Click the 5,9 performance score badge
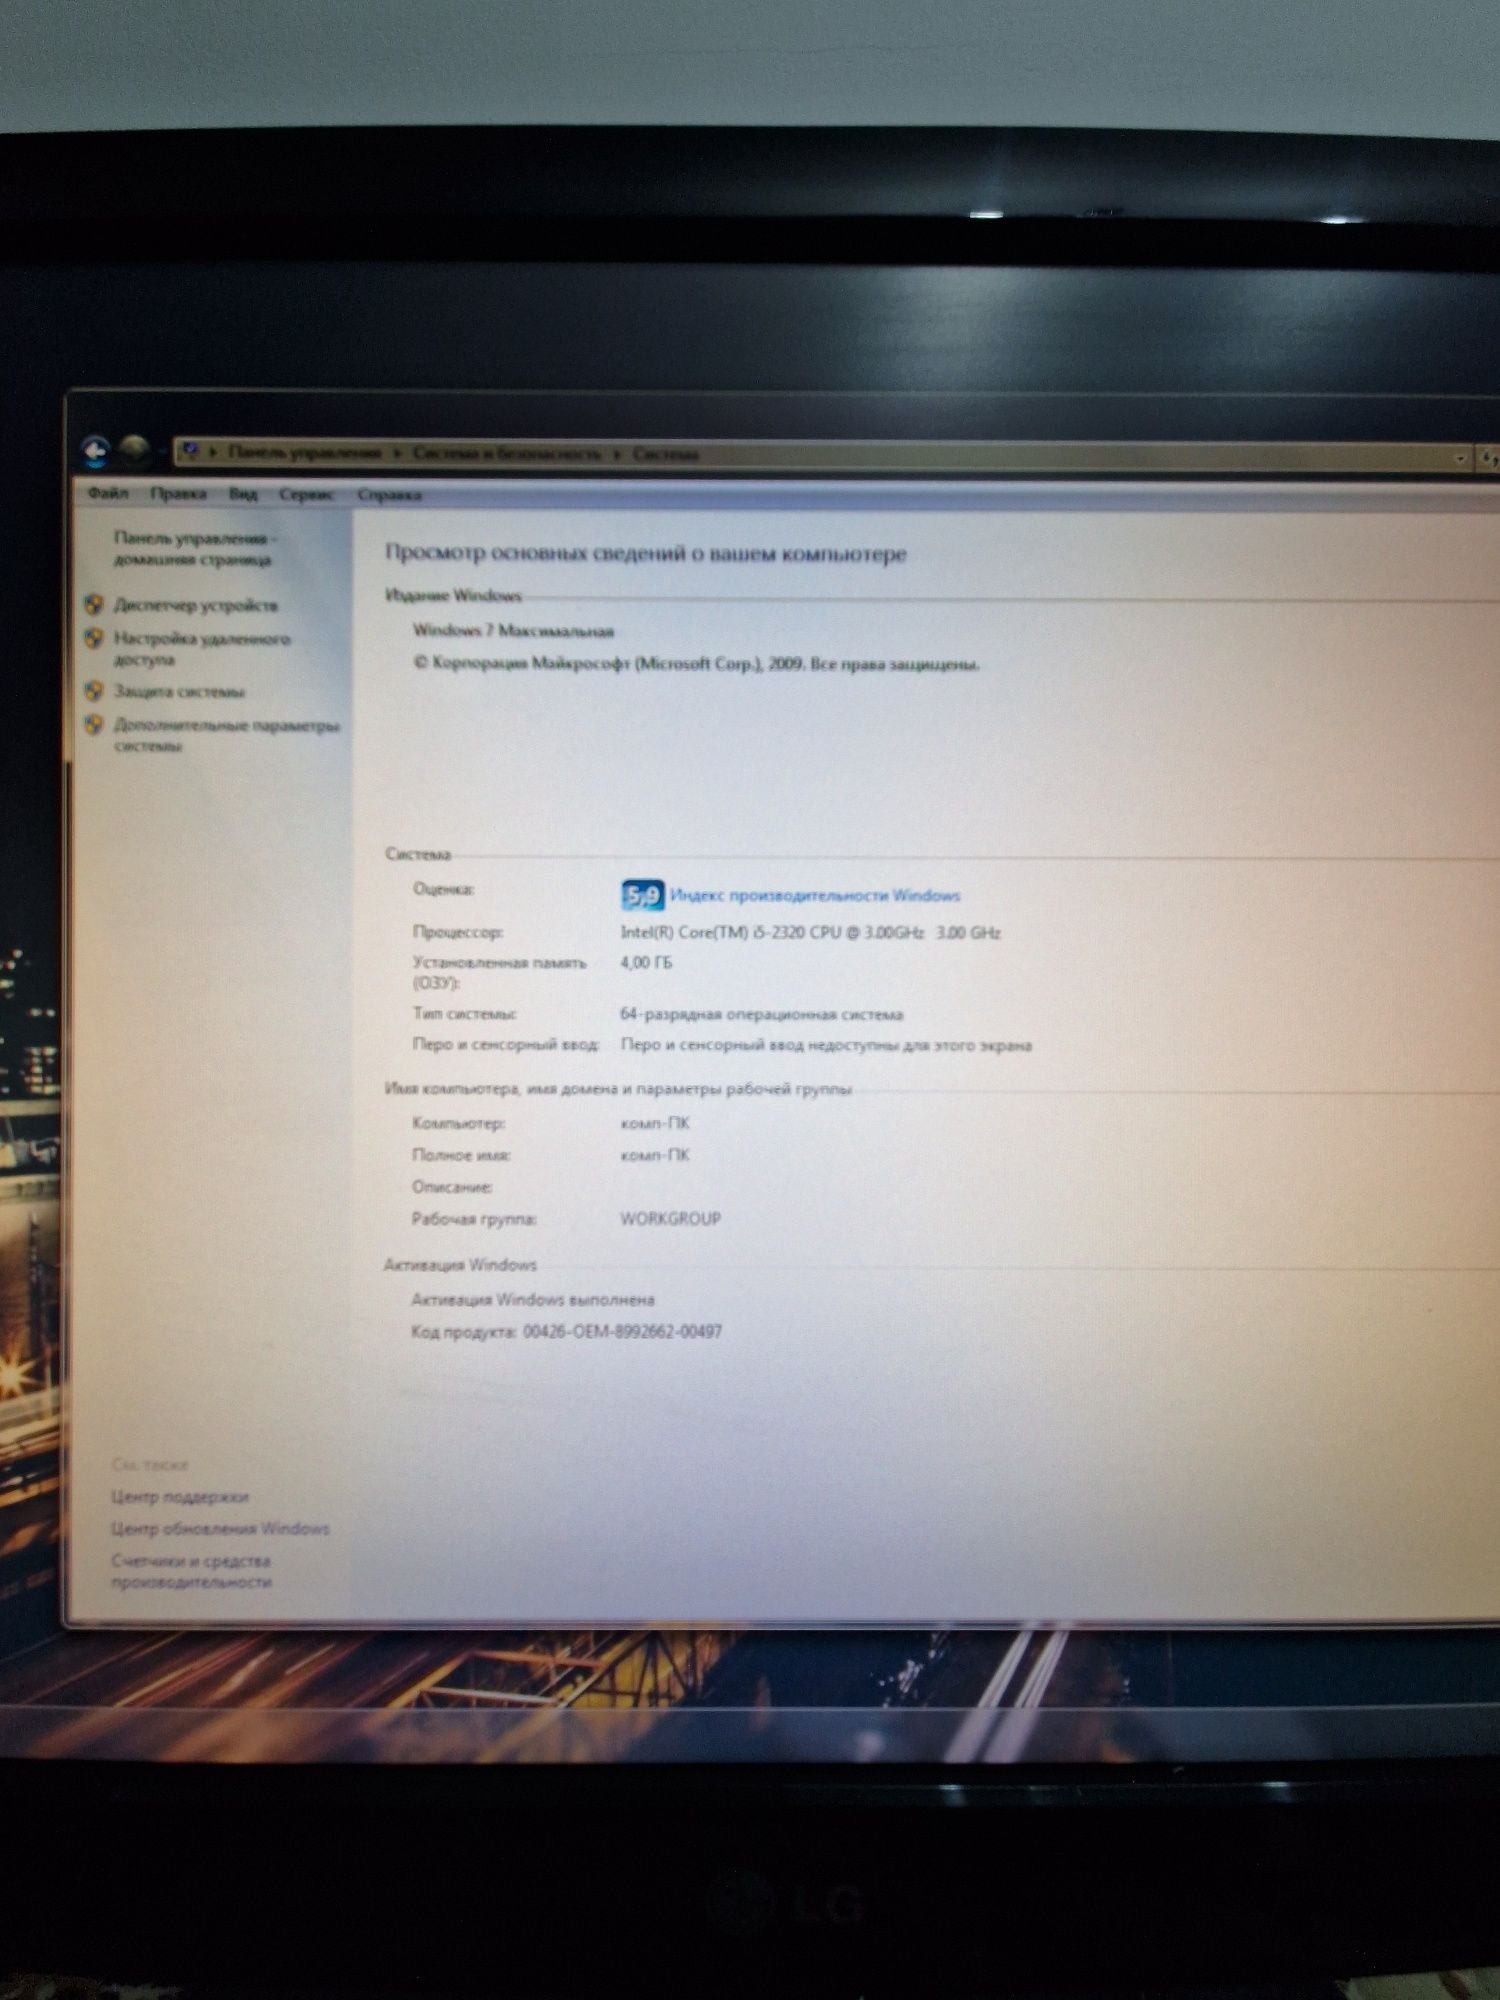The image size is (1500, 2000). [x=642, y=895]
